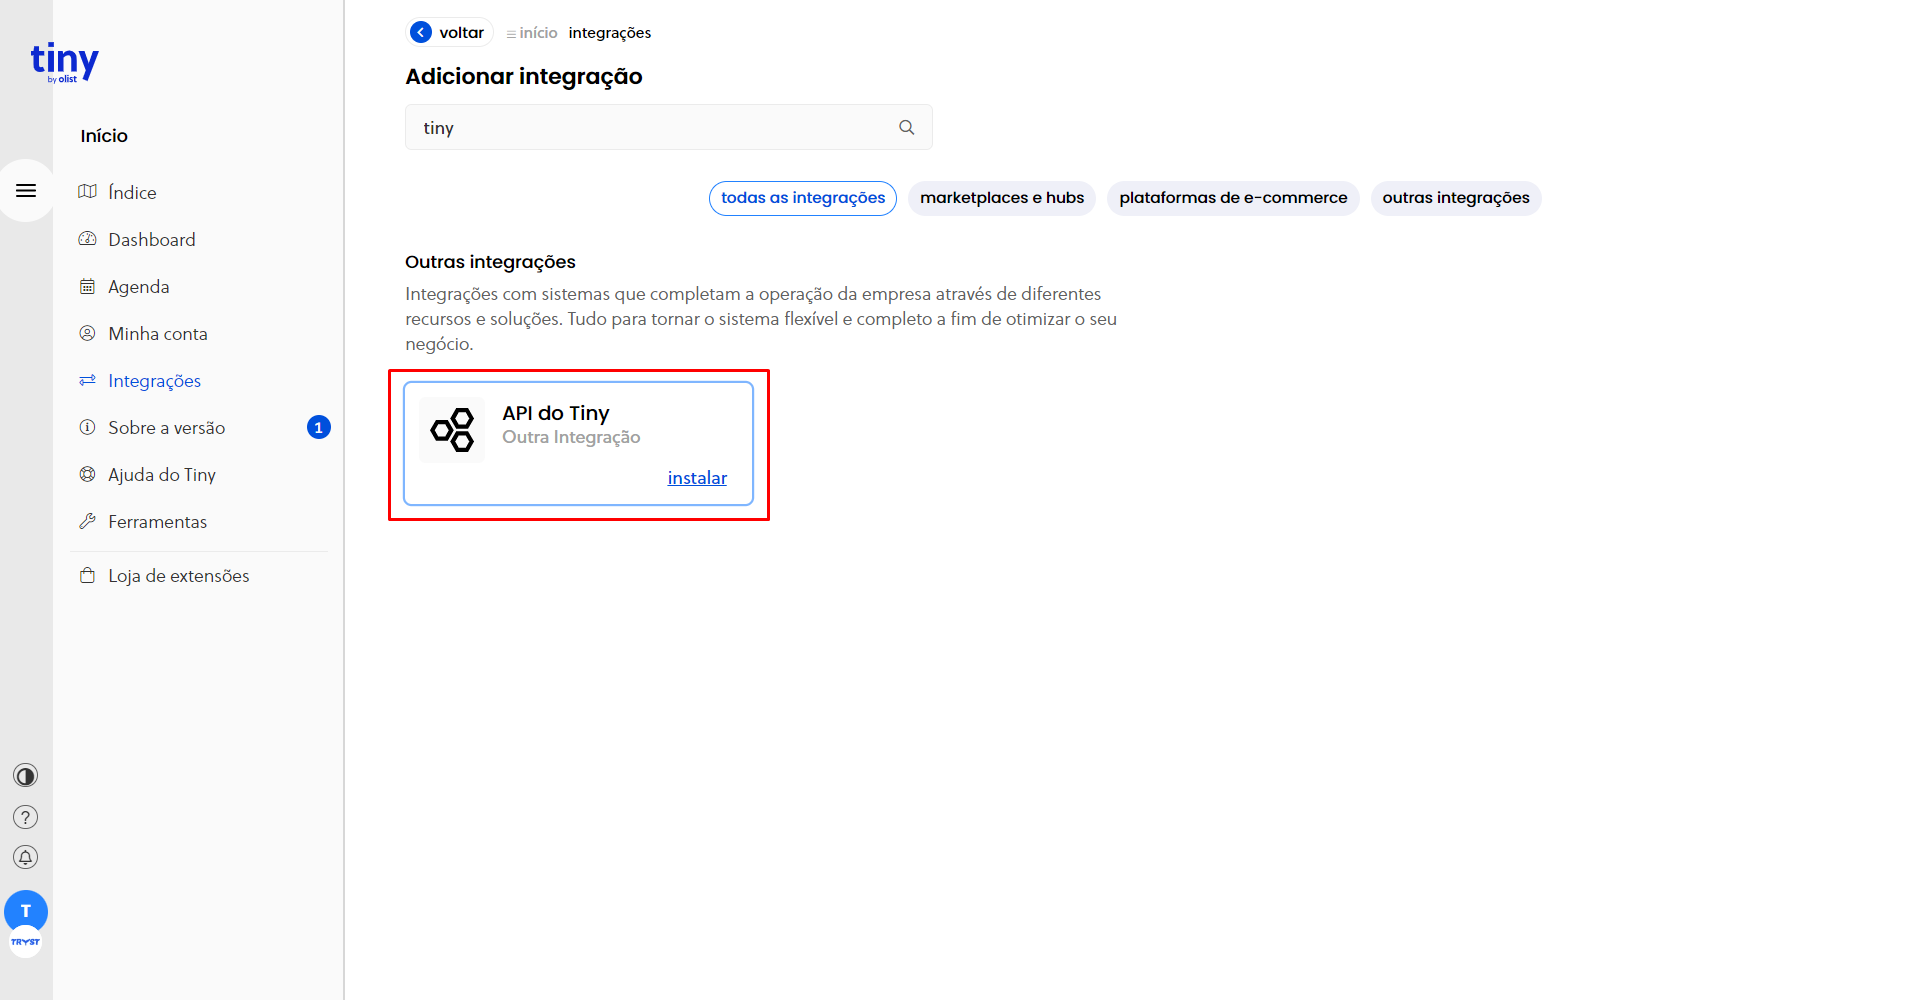This screenshot has height=1000, width=1905.
Task: Click the Loja de extensões bag icon
Action: click(88, 575)
